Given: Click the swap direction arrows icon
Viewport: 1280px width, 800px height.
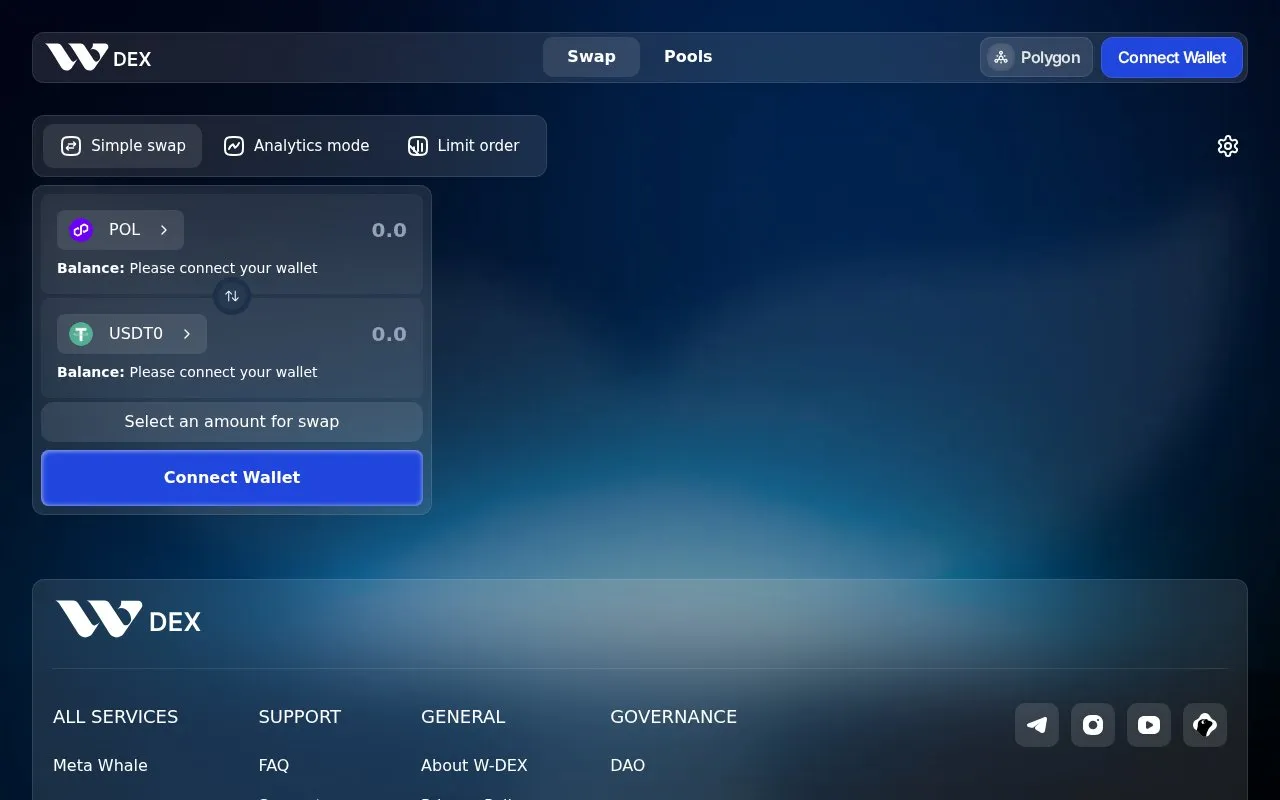Looking at the screenshot, I should point(232,296).
